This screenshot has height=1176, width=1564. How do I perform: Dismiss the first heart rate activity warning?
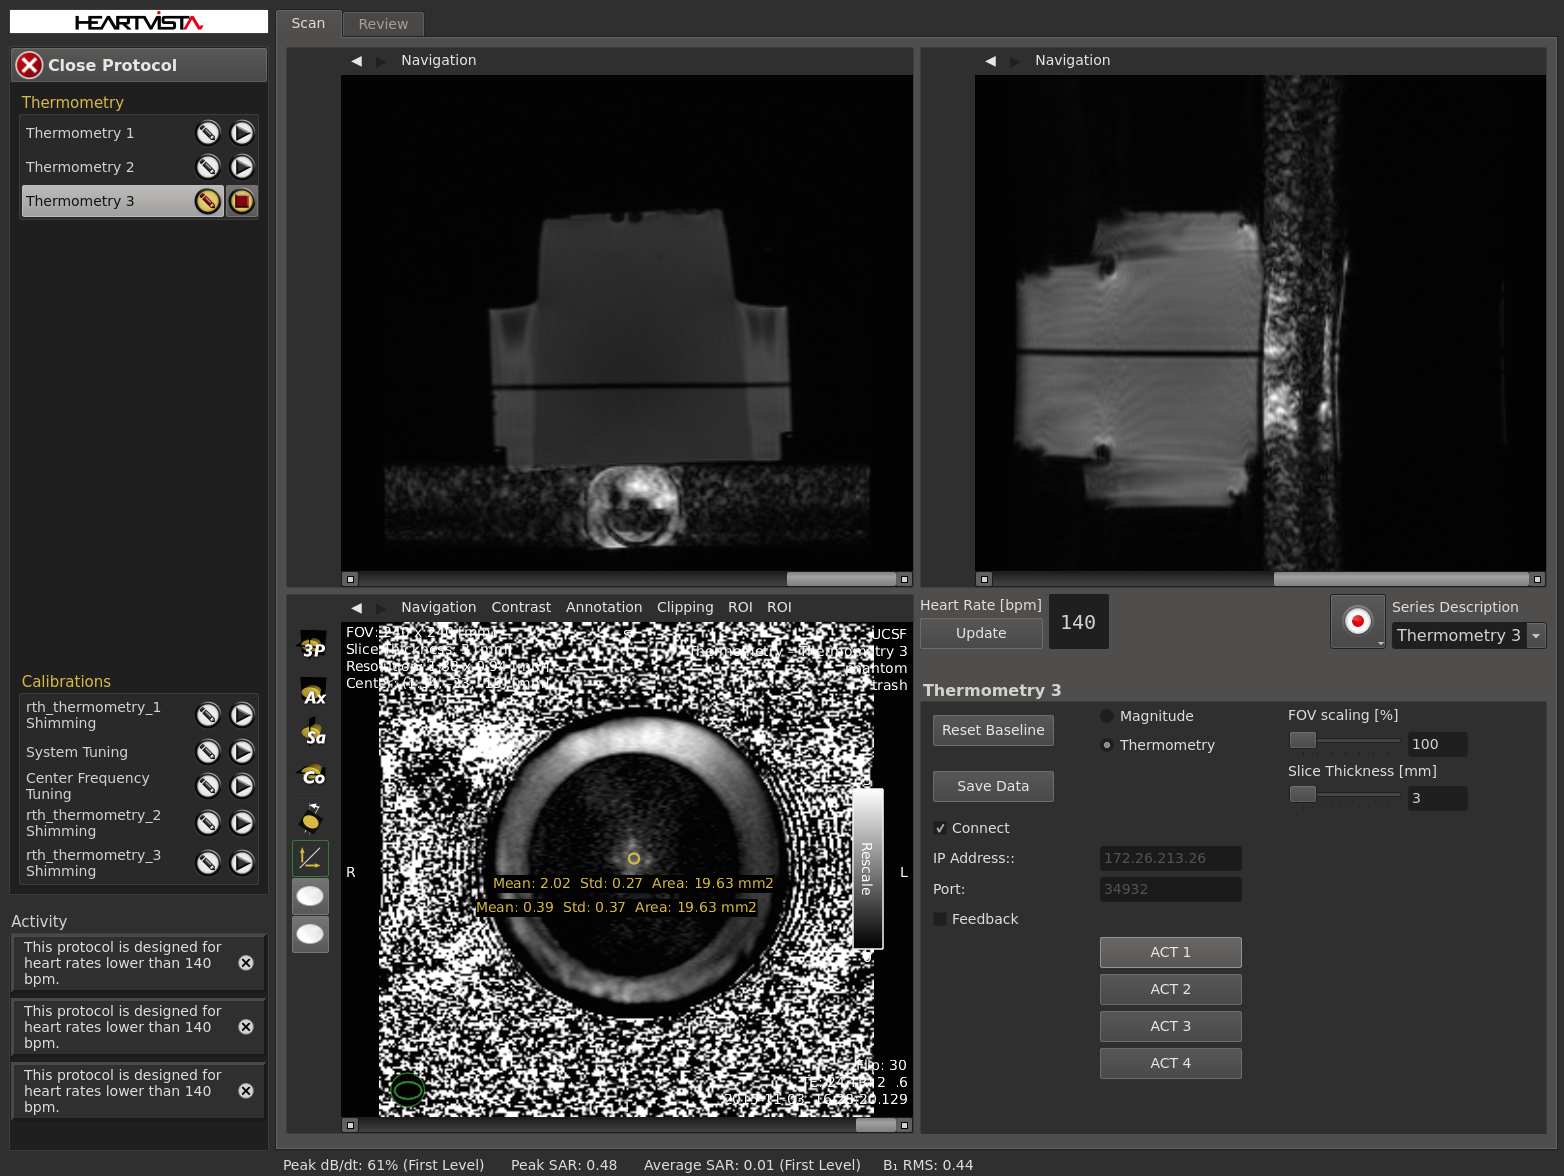(246, 963)
